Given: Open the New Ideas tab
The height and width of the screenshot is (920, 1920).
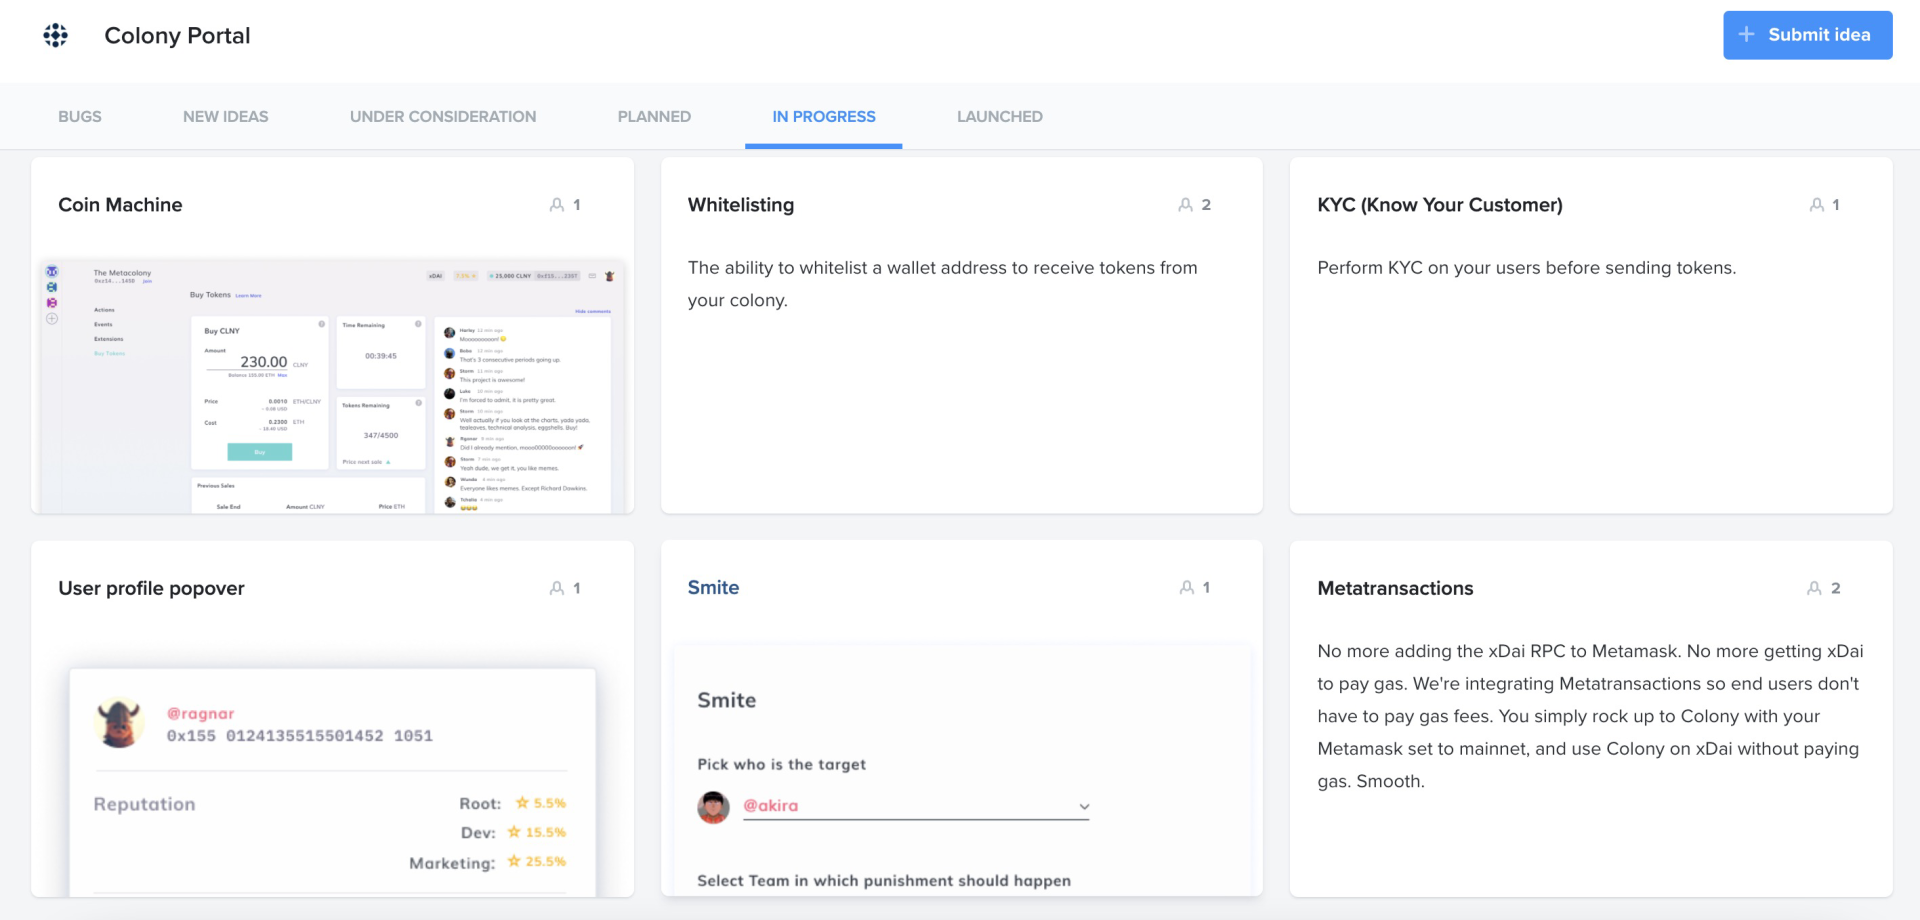Looking at the screenshot, I should [x=226, y=117].
